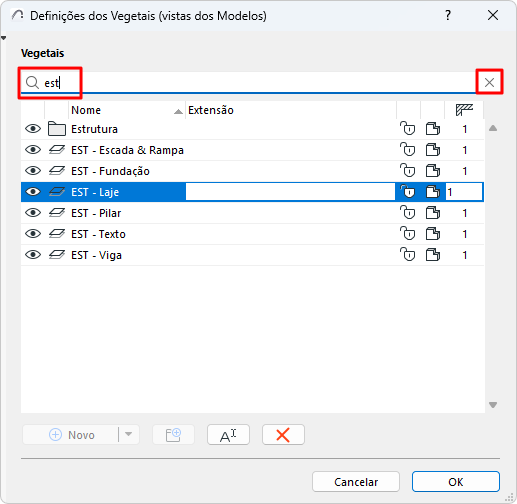Screen dimensions: 517x504
Task: Click the layer icon of EST - Viga
Action: coord(57,255)
